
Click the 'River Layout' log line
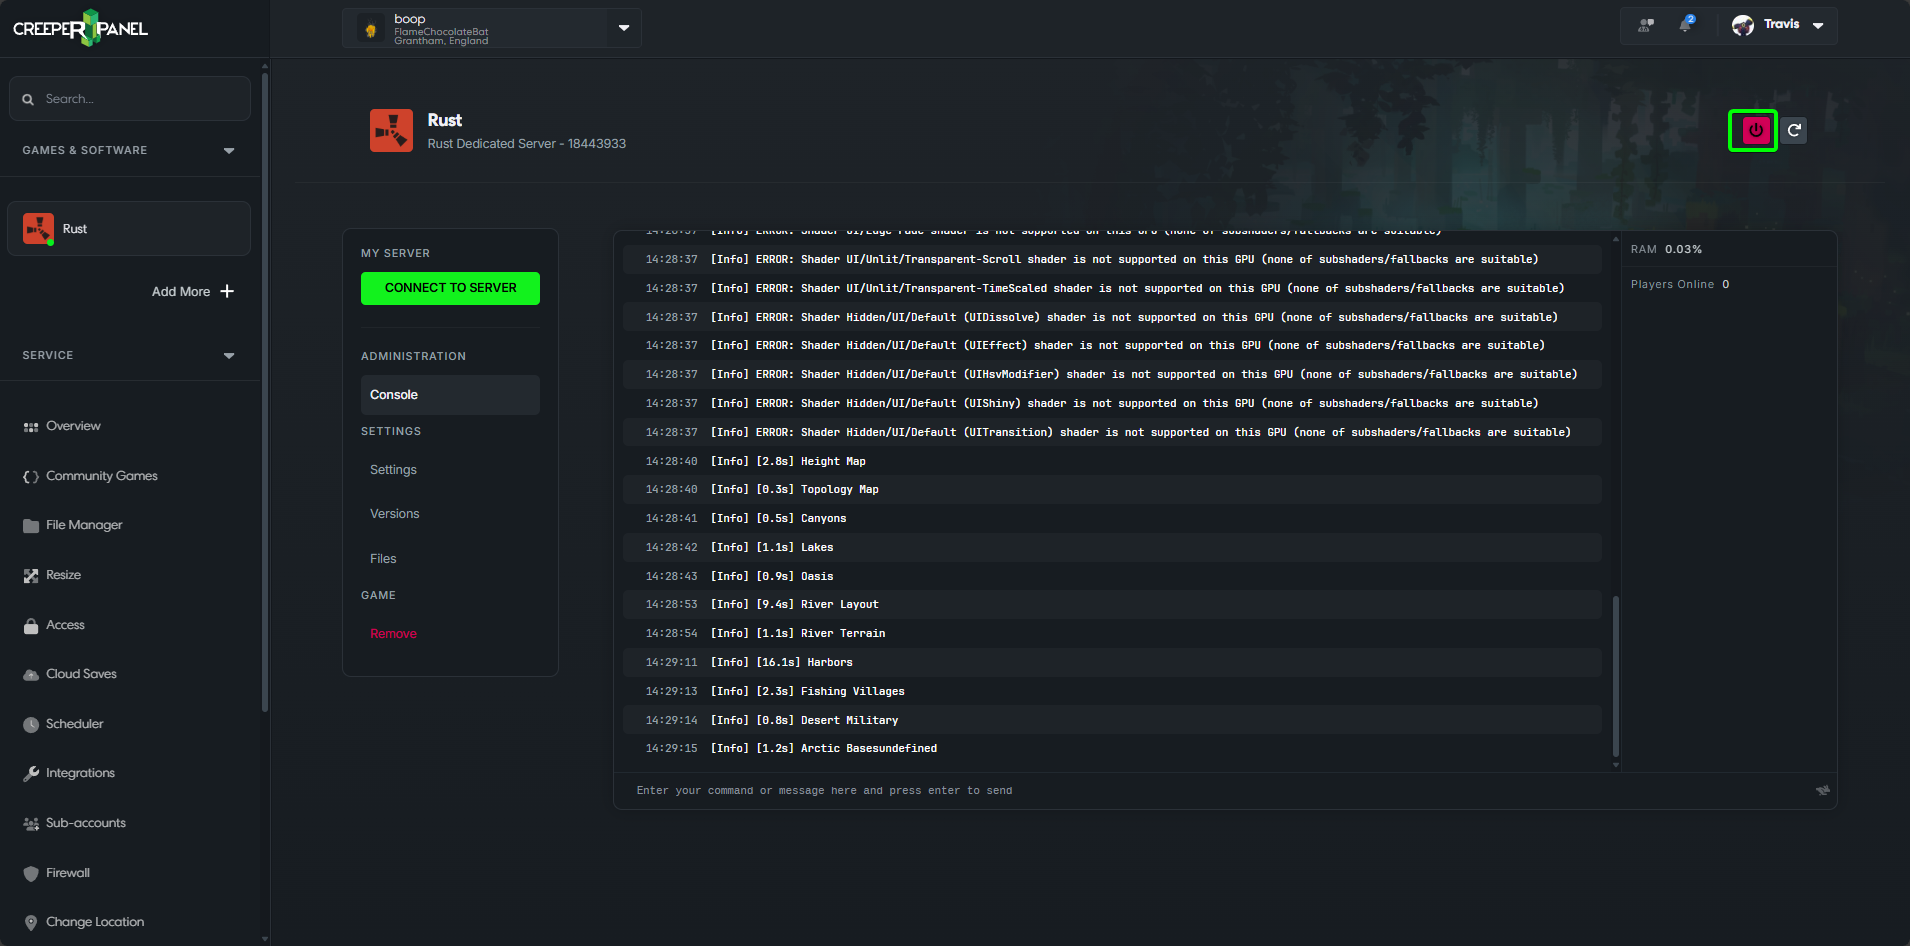tap(1112, 604)
